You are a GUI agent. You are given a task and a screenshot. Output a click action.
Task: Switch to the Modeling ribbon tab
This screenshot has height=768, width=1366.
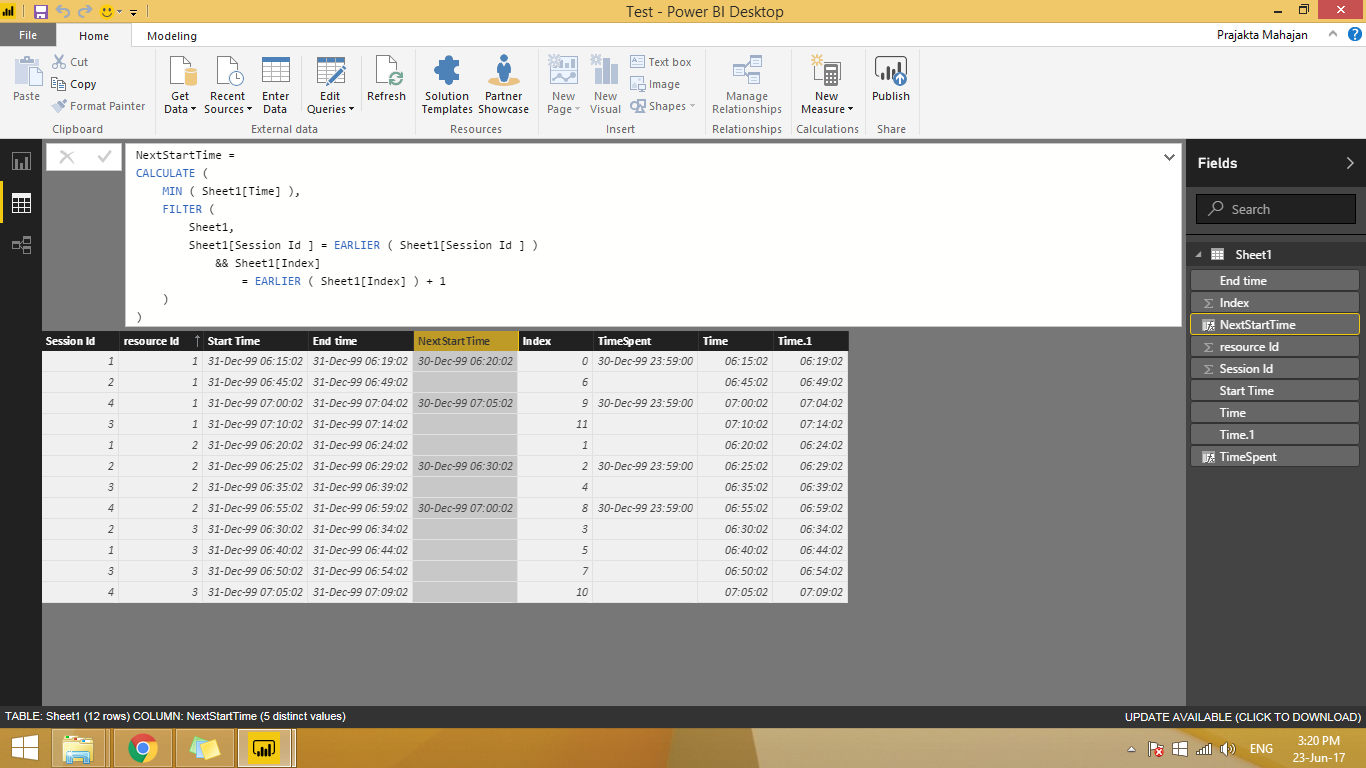[x=172, y=36]
